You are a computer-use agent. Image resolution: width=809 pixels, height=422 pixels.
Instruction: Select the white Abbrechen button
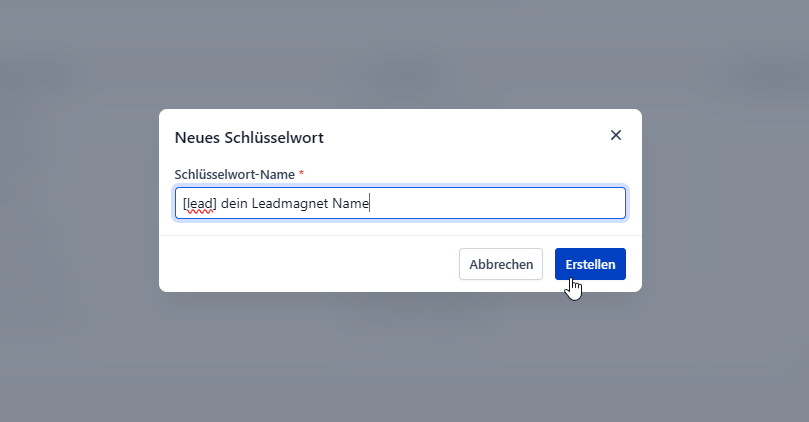[500, 264]
